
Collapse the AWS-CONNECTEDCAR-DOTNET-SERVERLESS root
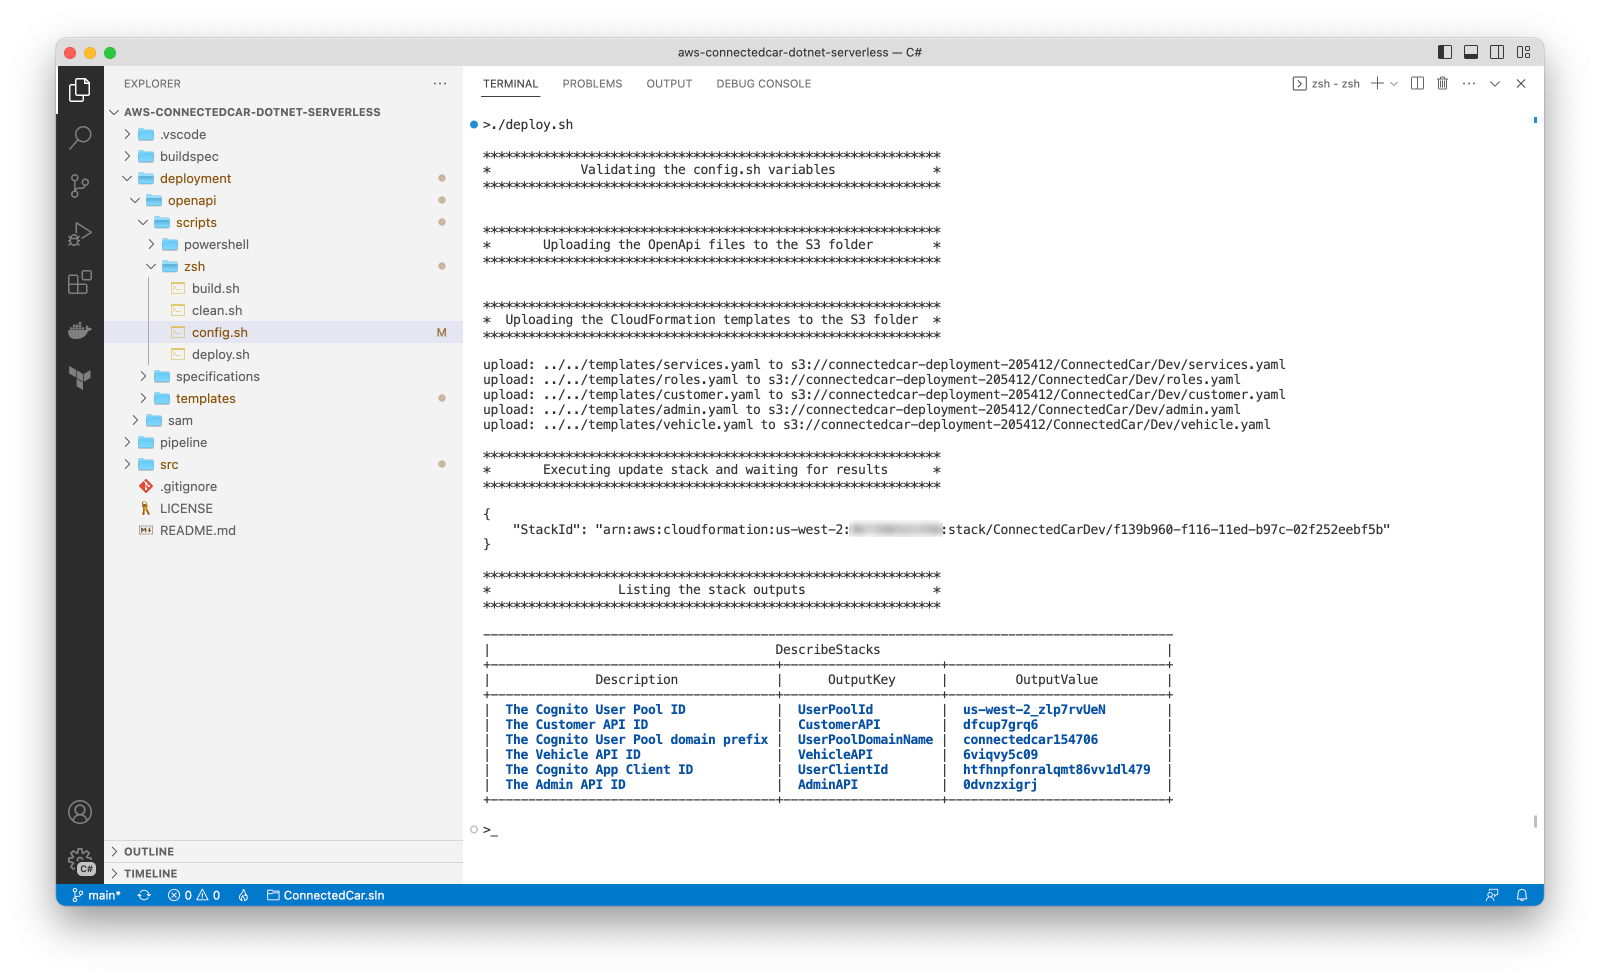[x=283, y=112]
